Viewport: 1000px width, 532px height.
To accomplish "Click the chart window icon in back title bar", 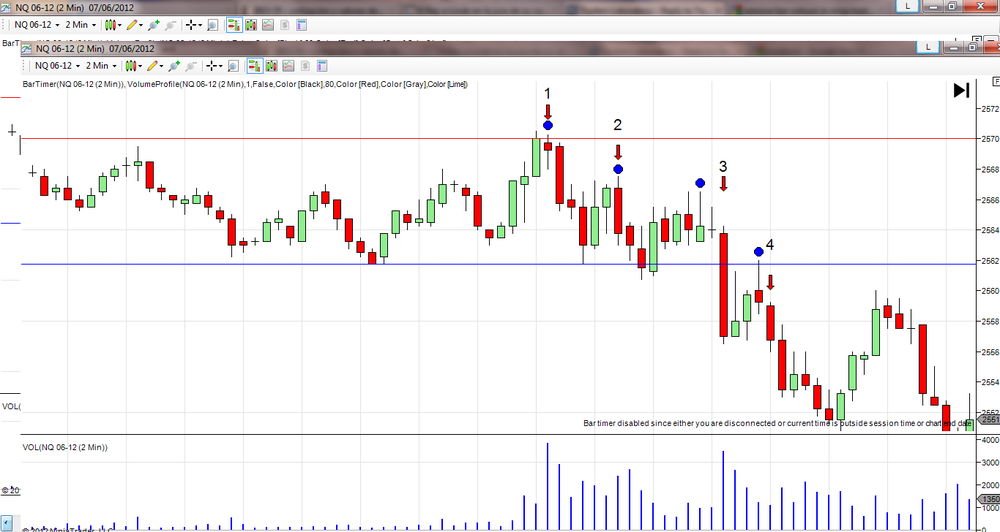I will 6,8.
